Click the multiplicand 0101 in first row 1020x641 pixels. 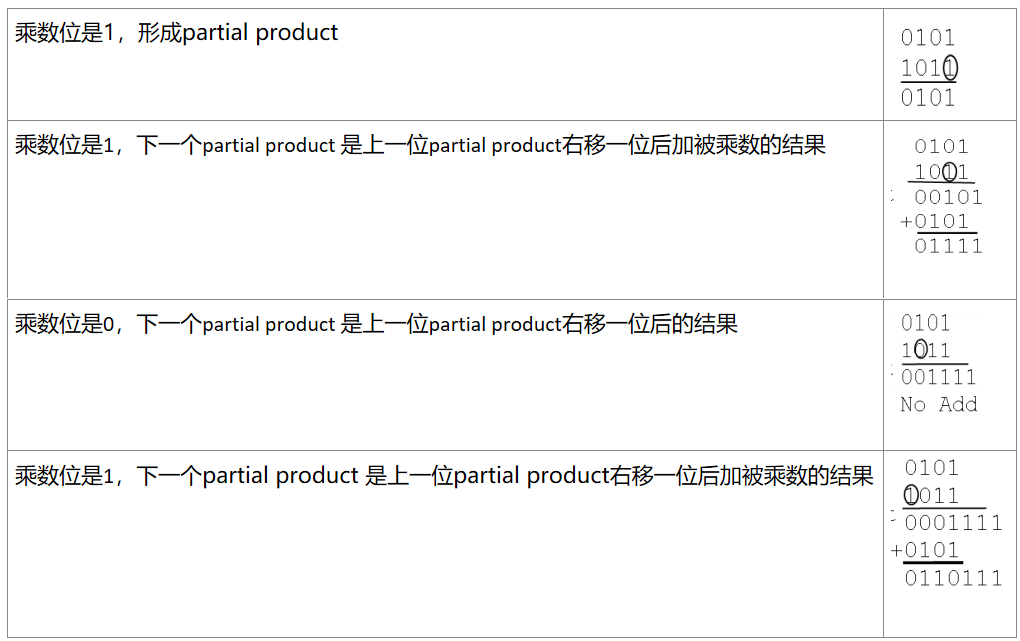[928, 38]
